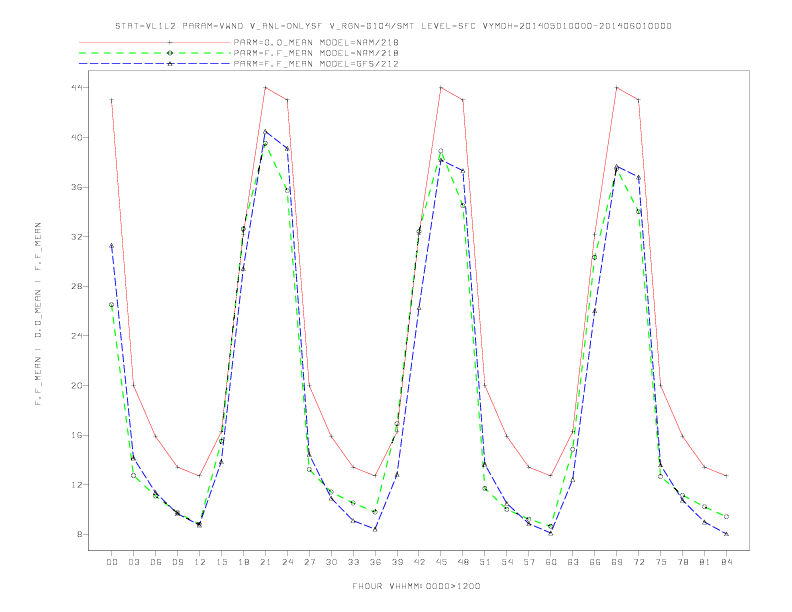Click y-axis tick label 28
792x612 pixels.
pos(77,286)
